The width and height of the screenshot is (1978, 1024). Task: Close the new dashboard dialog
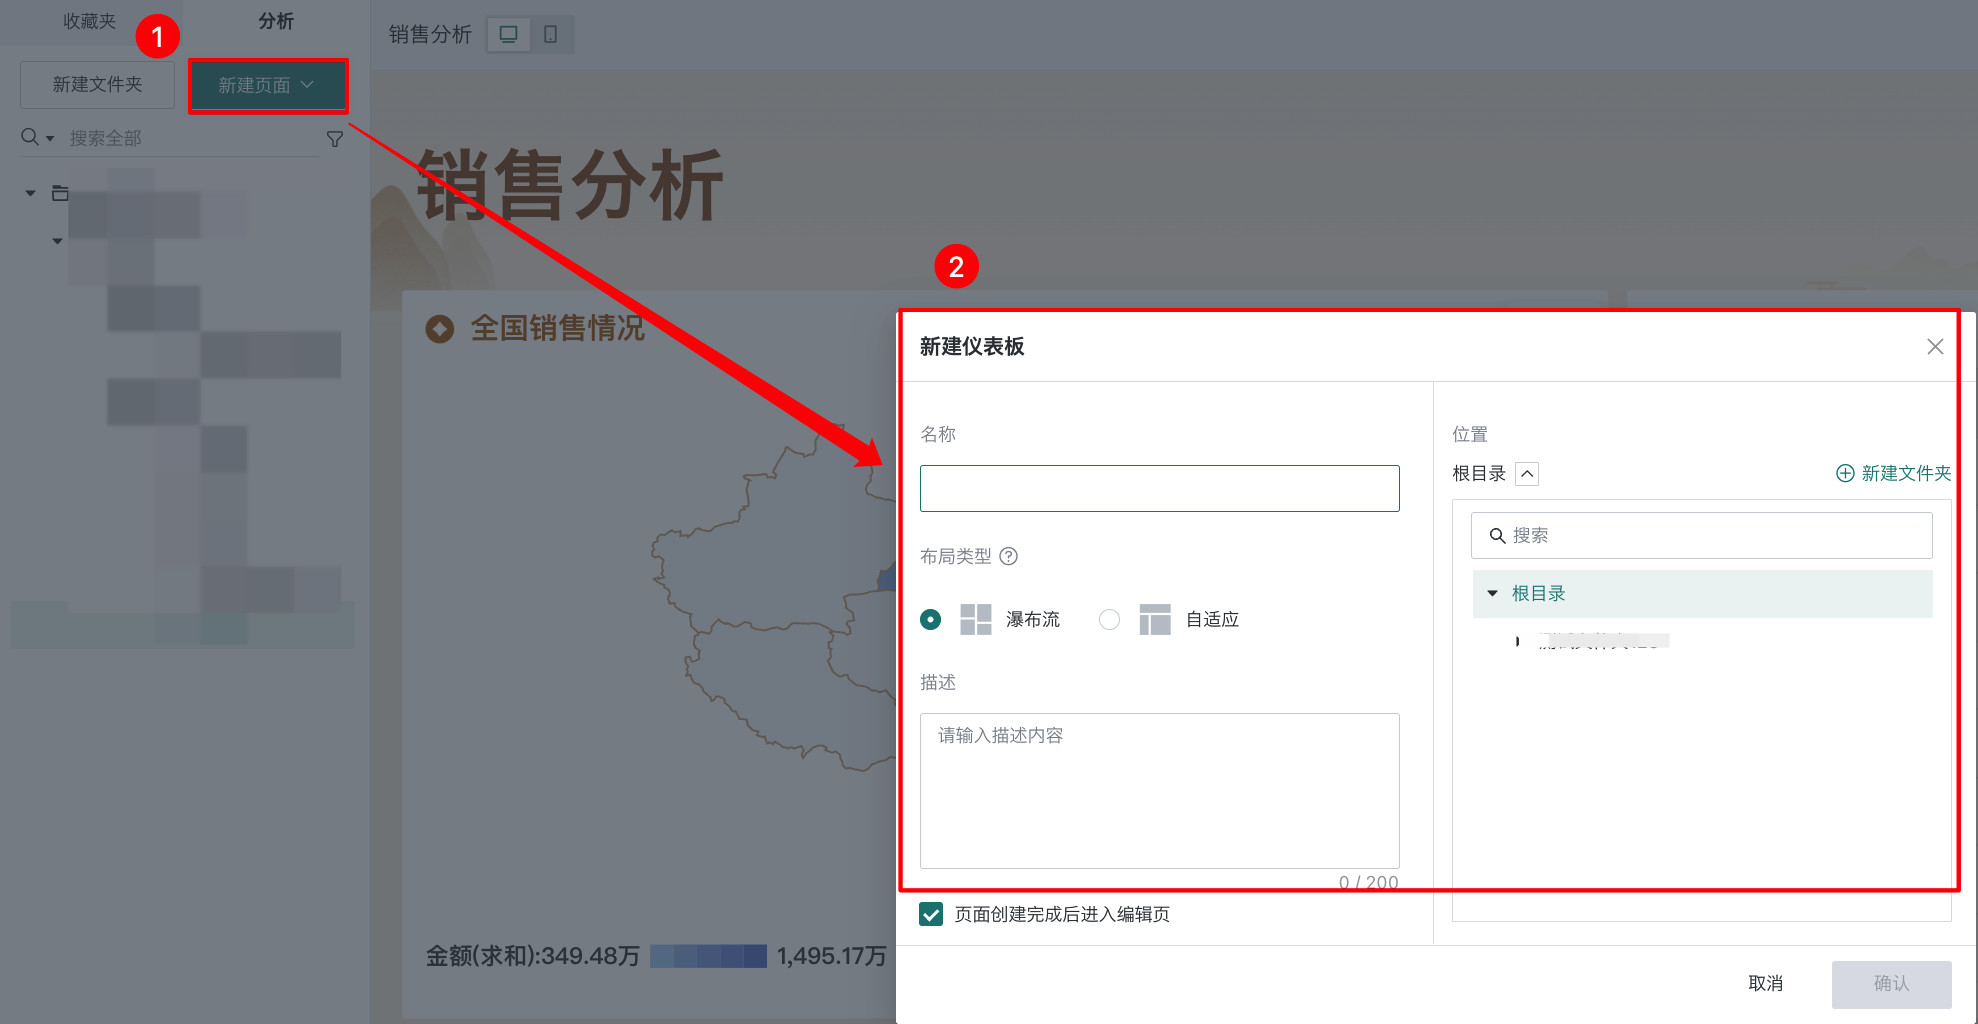pyautogui.click(x=1935, y=346)
